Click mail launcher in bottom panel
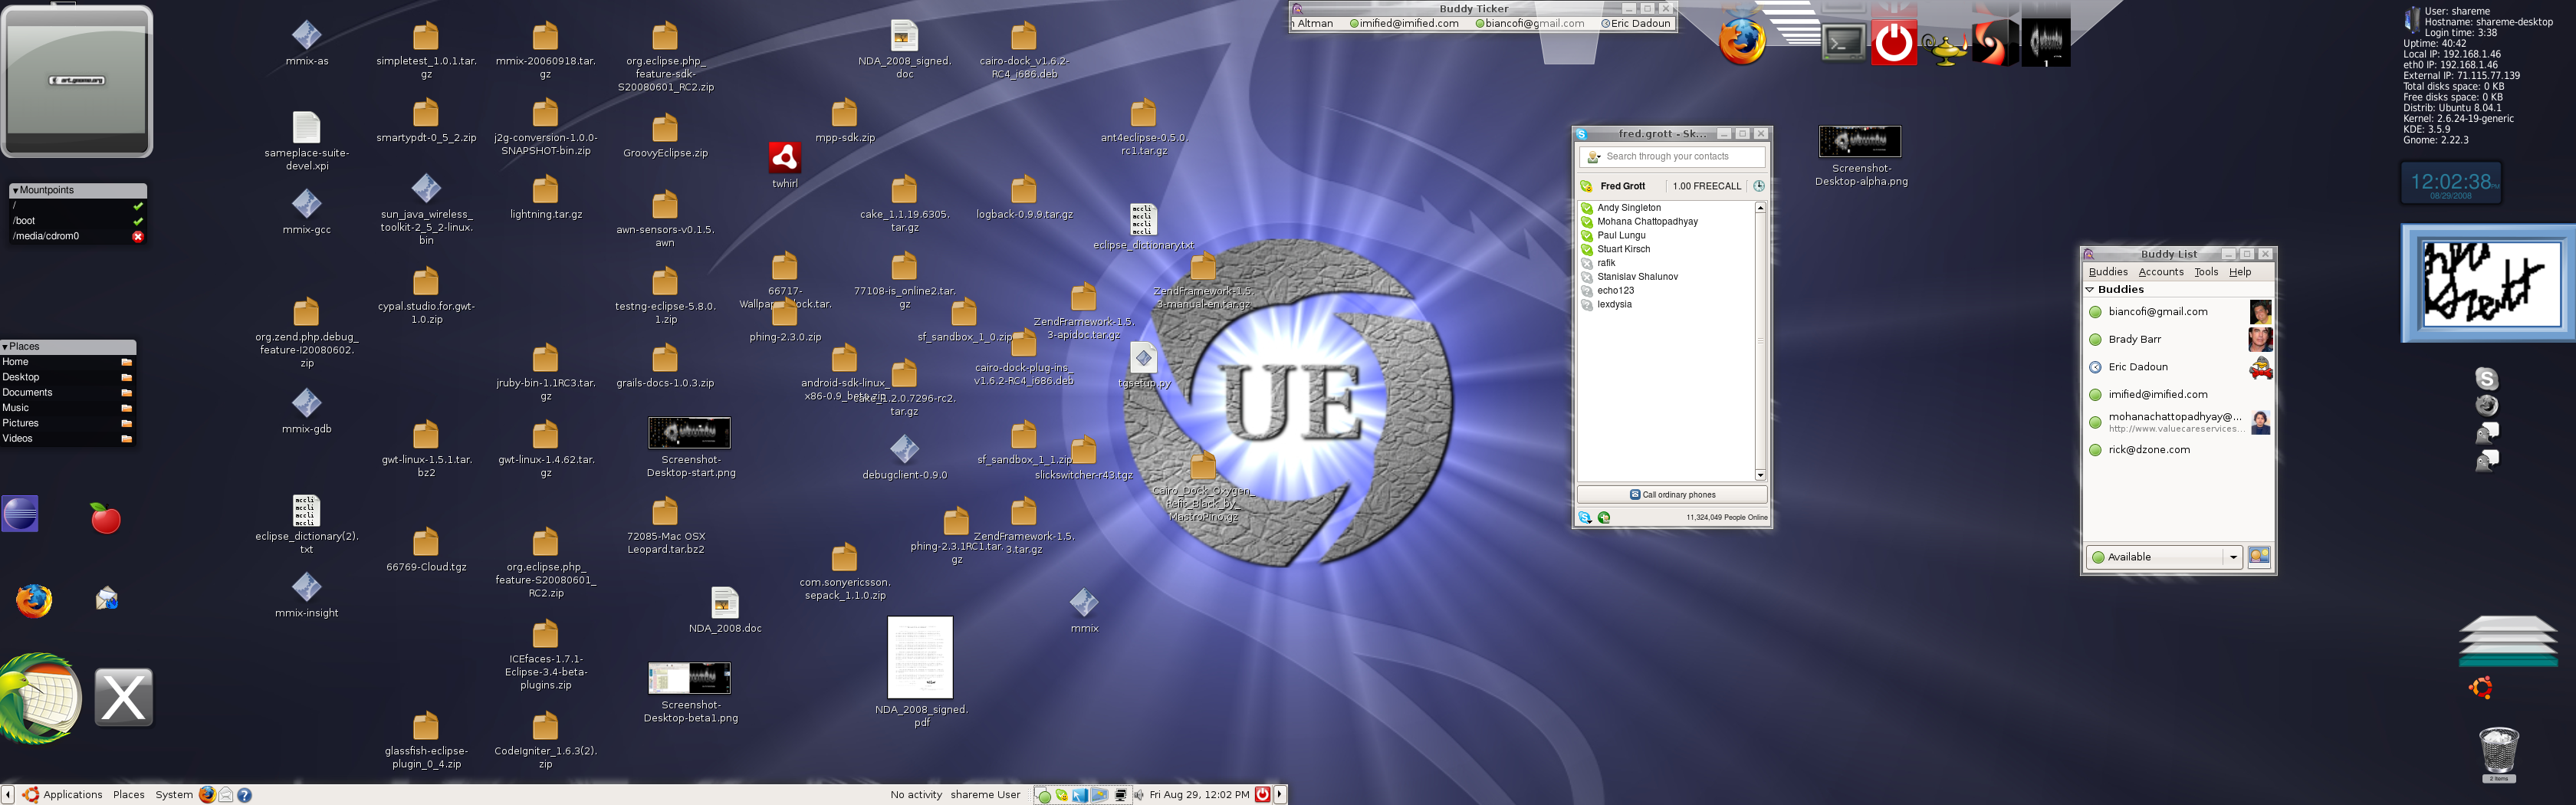Image resolution: width=2576 pixels, height=805 pixels. [226, 795]
